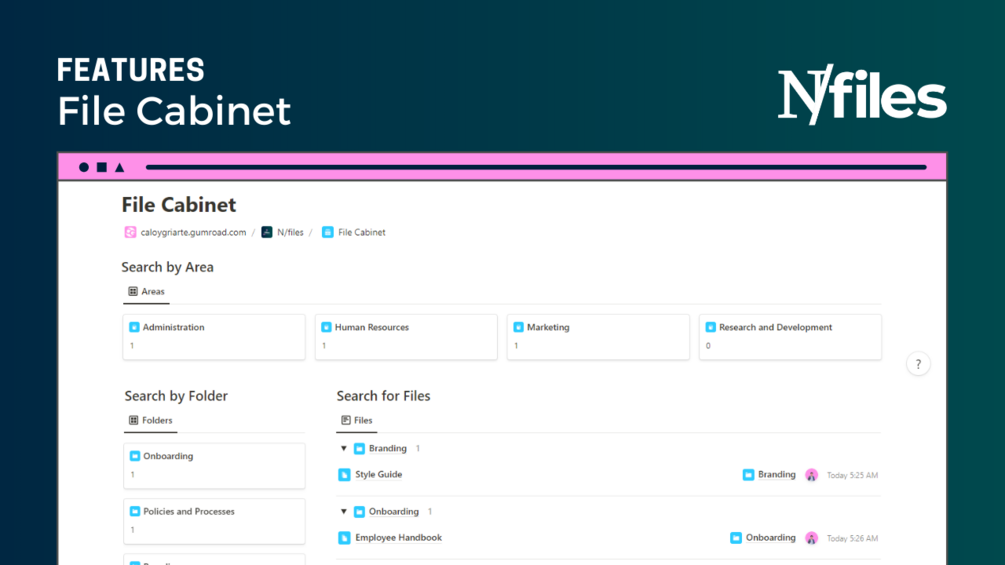Select the Files tab
The image size is (1005, 565).
click(356, 420)
